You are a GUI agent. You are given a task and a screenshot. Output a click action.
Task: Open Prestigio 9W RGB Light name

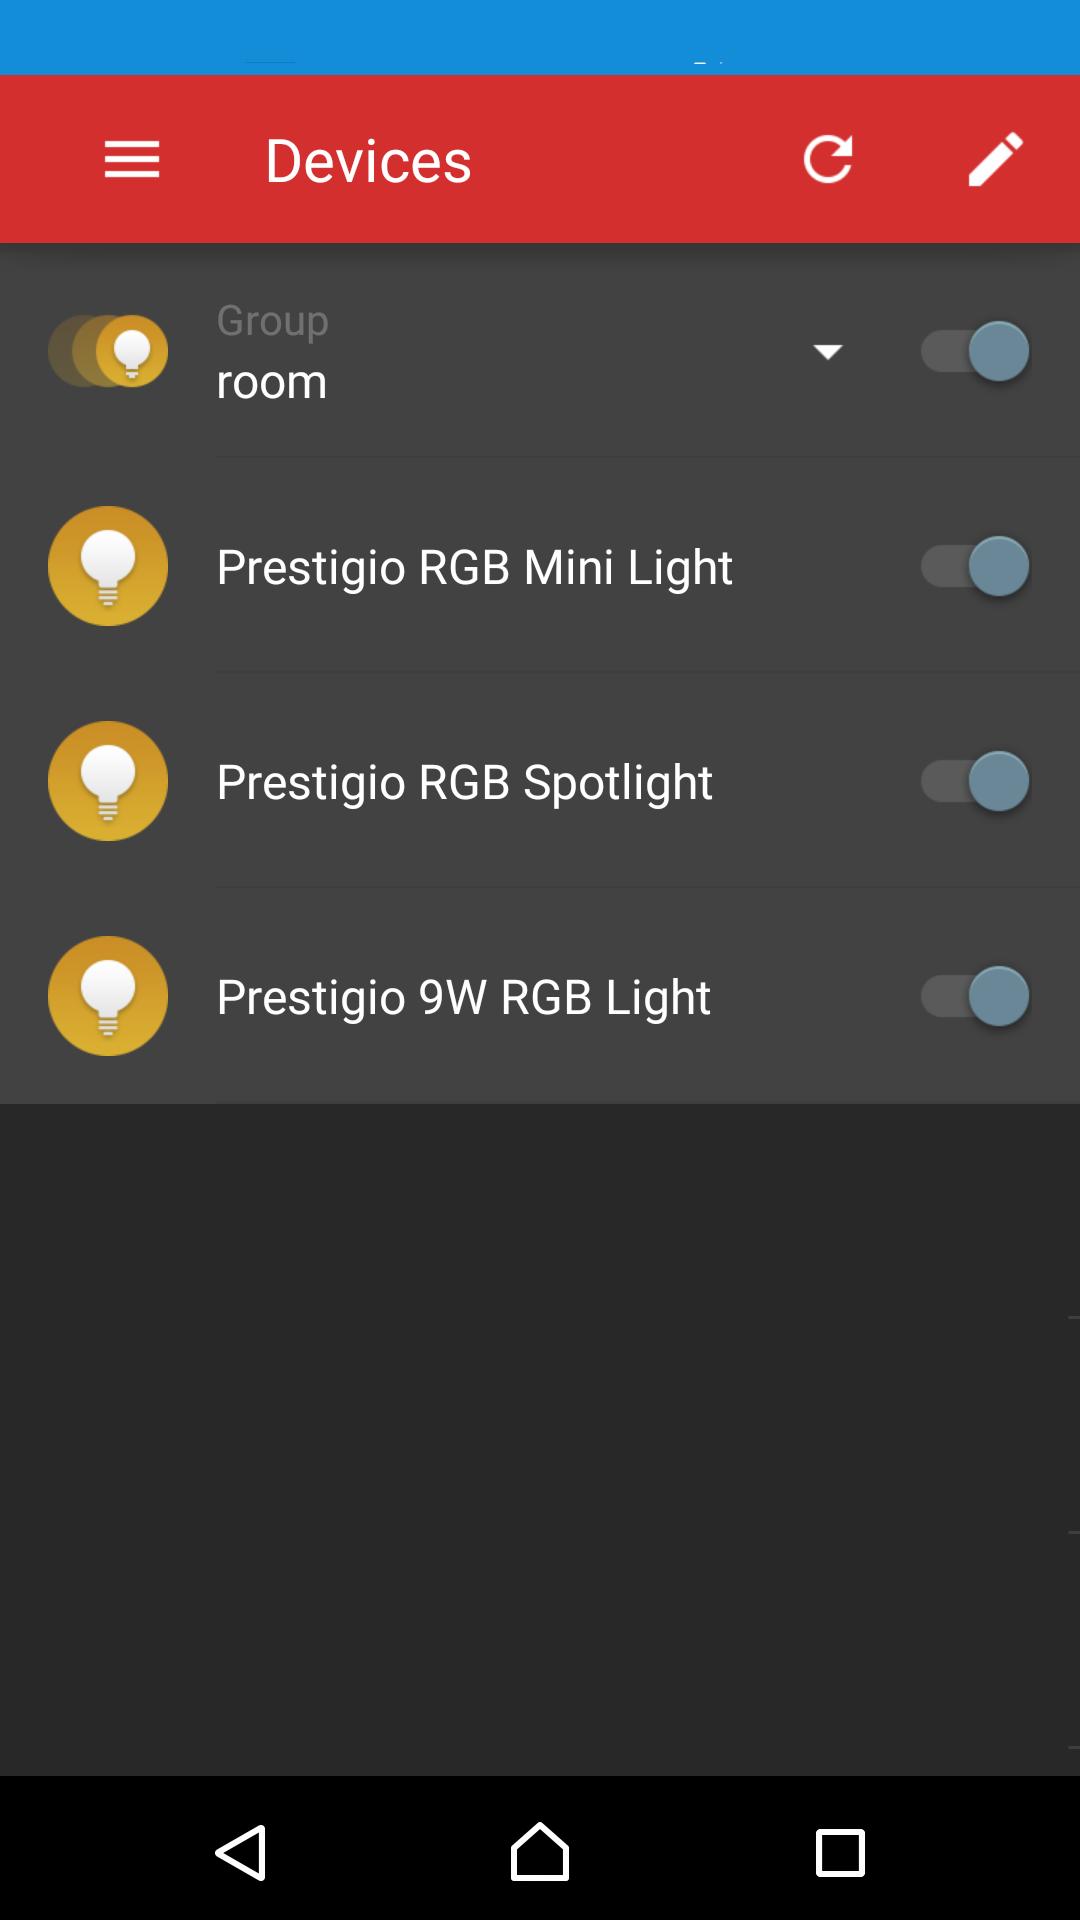coord(463,997)
